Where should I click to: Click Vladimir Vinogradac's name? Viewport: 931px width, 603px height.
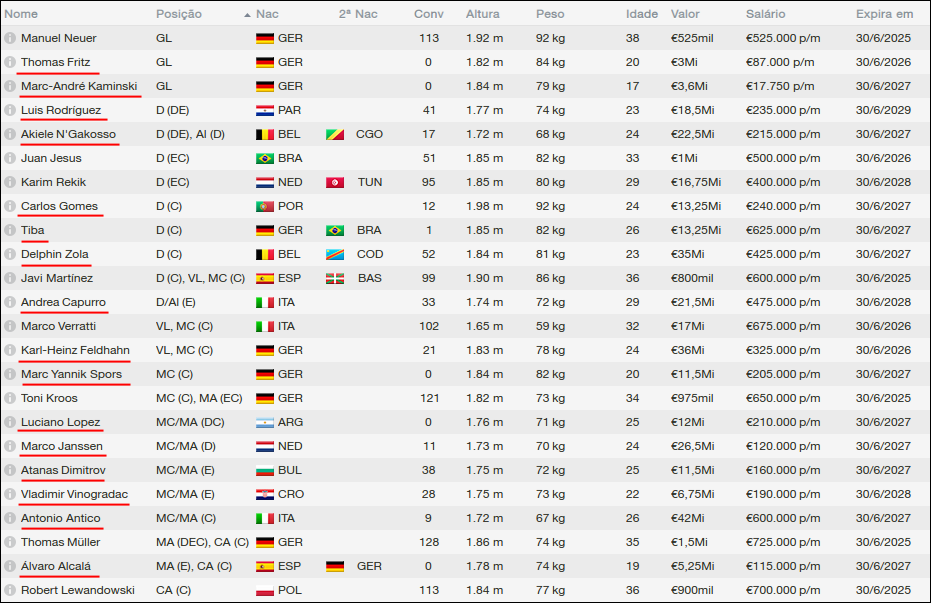(74, 494)
